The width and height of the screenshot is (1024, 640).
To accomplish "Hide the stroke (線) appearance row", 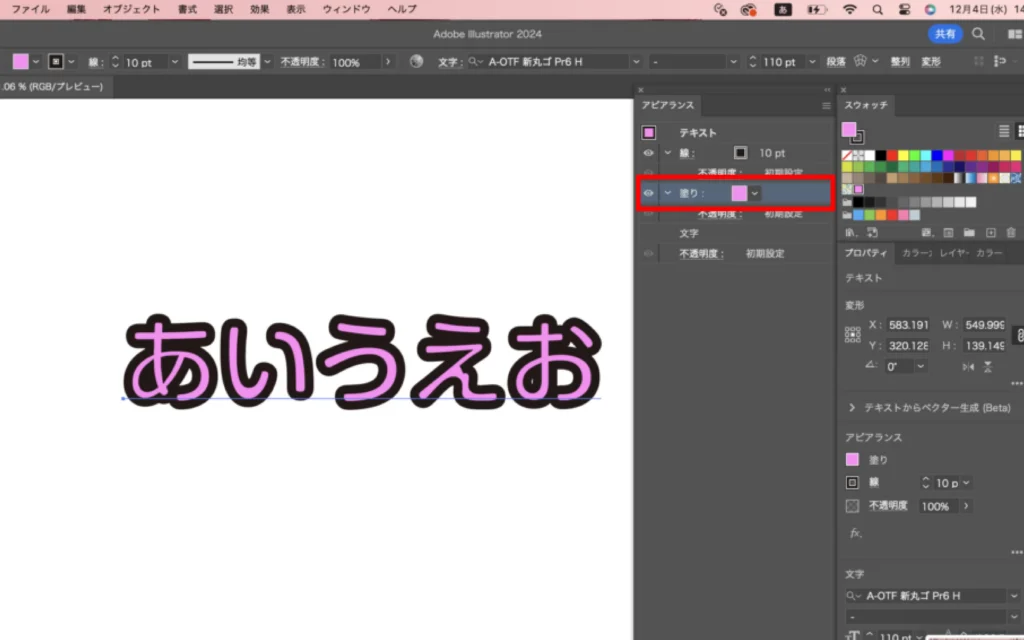I will click(648, 153).
